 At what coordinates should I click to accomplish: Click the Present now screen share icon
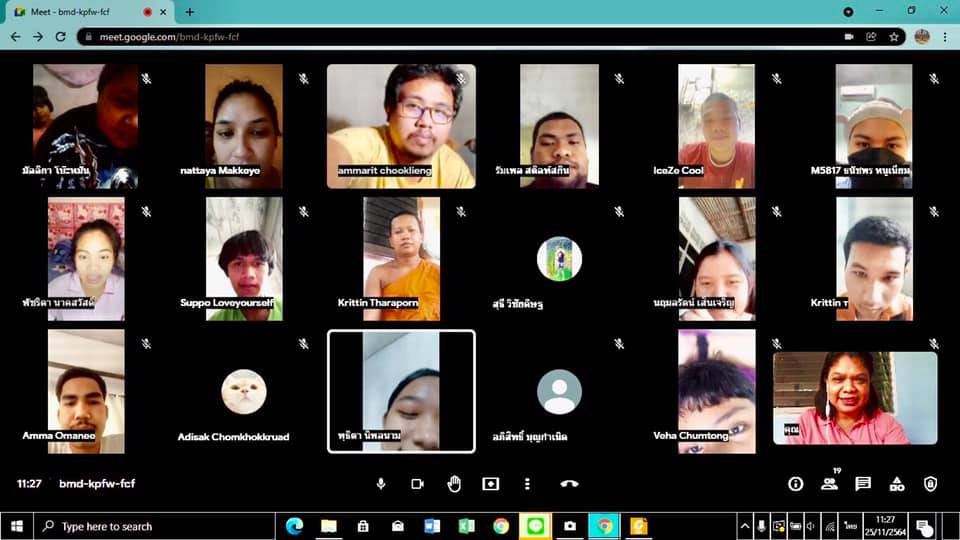490,484
